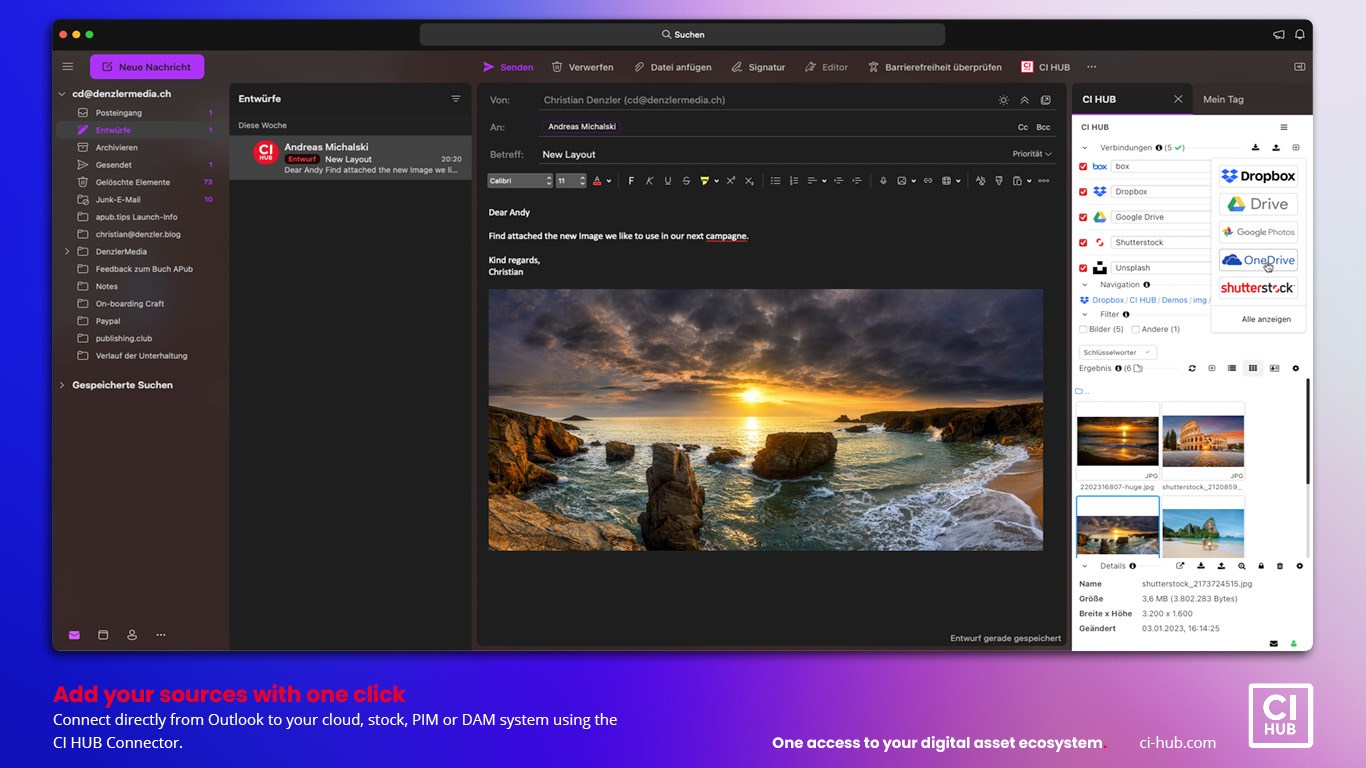Click the Neue Nachricht button
This screenshot has width=1366, height=768.
147,67
